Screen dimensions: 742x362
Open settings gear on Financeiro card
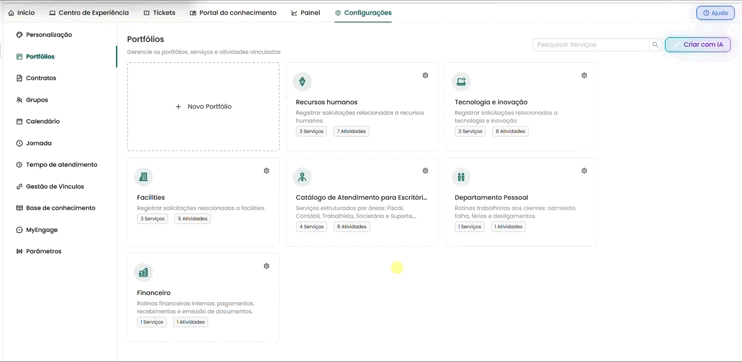[266, 266]
